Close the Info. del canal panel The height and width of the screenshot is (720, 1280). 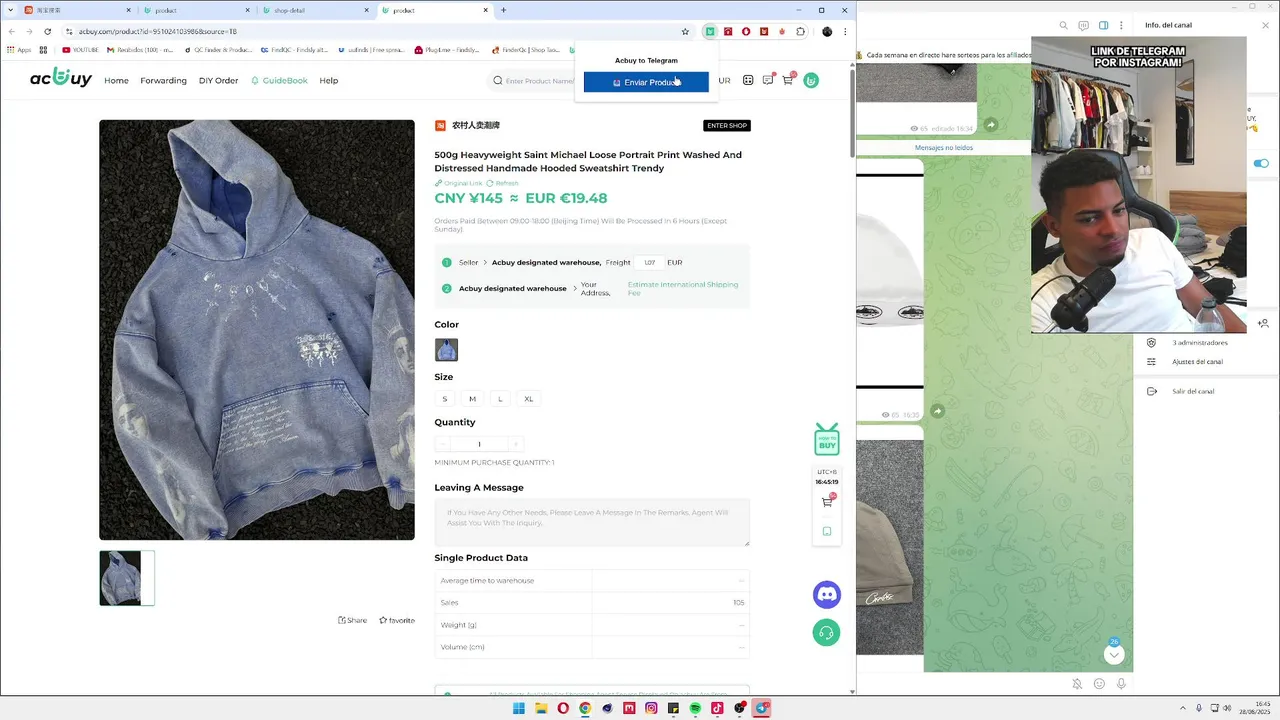click(x=1263, y=25)
